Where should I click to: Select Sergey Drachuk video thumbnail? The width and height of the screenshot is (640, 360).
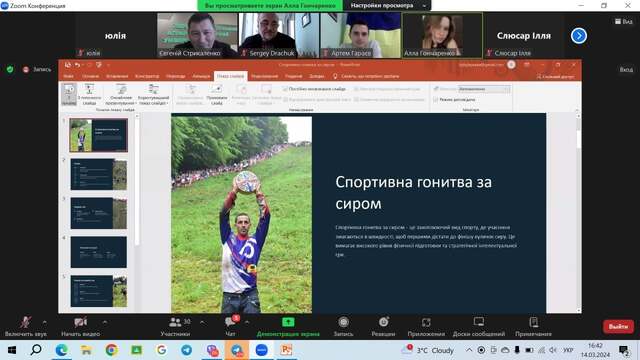[x=279, y=36]
